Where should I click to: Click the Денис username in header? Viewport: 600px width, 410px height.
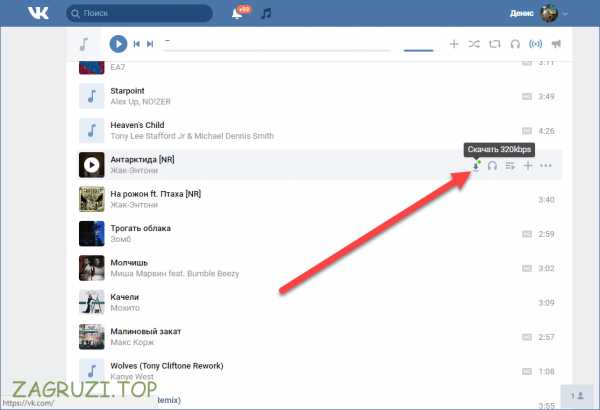522,13
